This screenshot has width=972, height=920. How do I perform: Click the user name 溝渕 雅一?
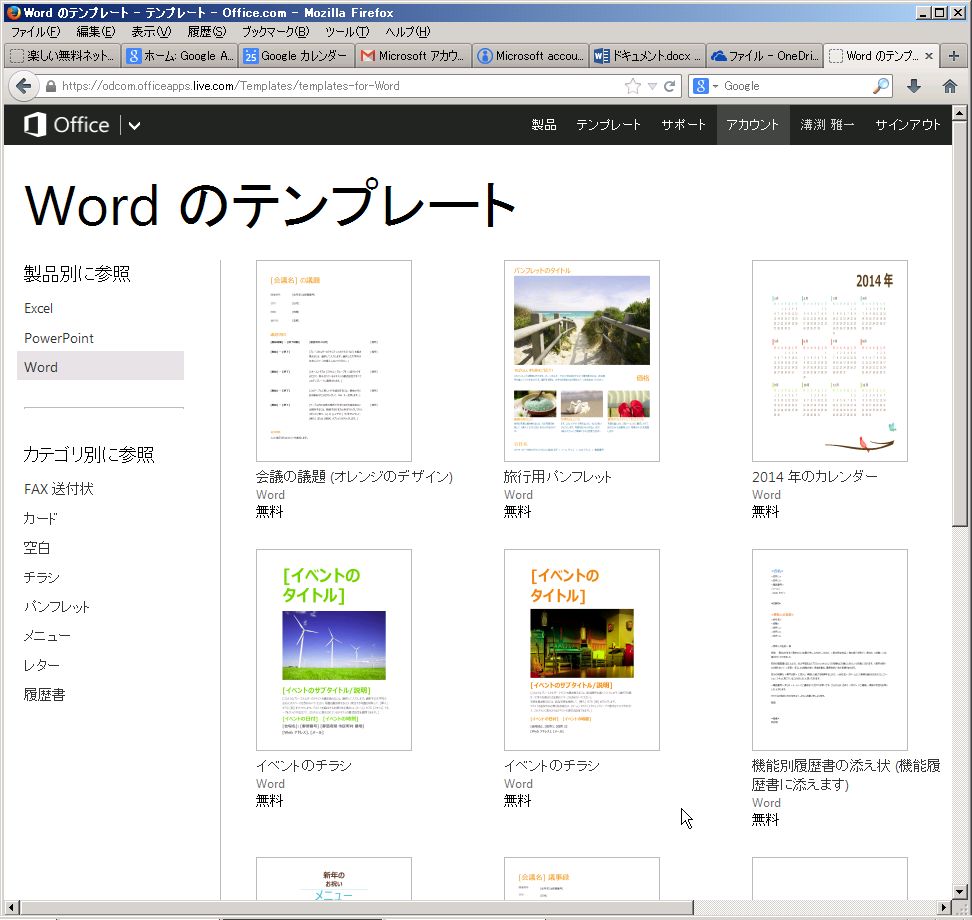point(827,125)
